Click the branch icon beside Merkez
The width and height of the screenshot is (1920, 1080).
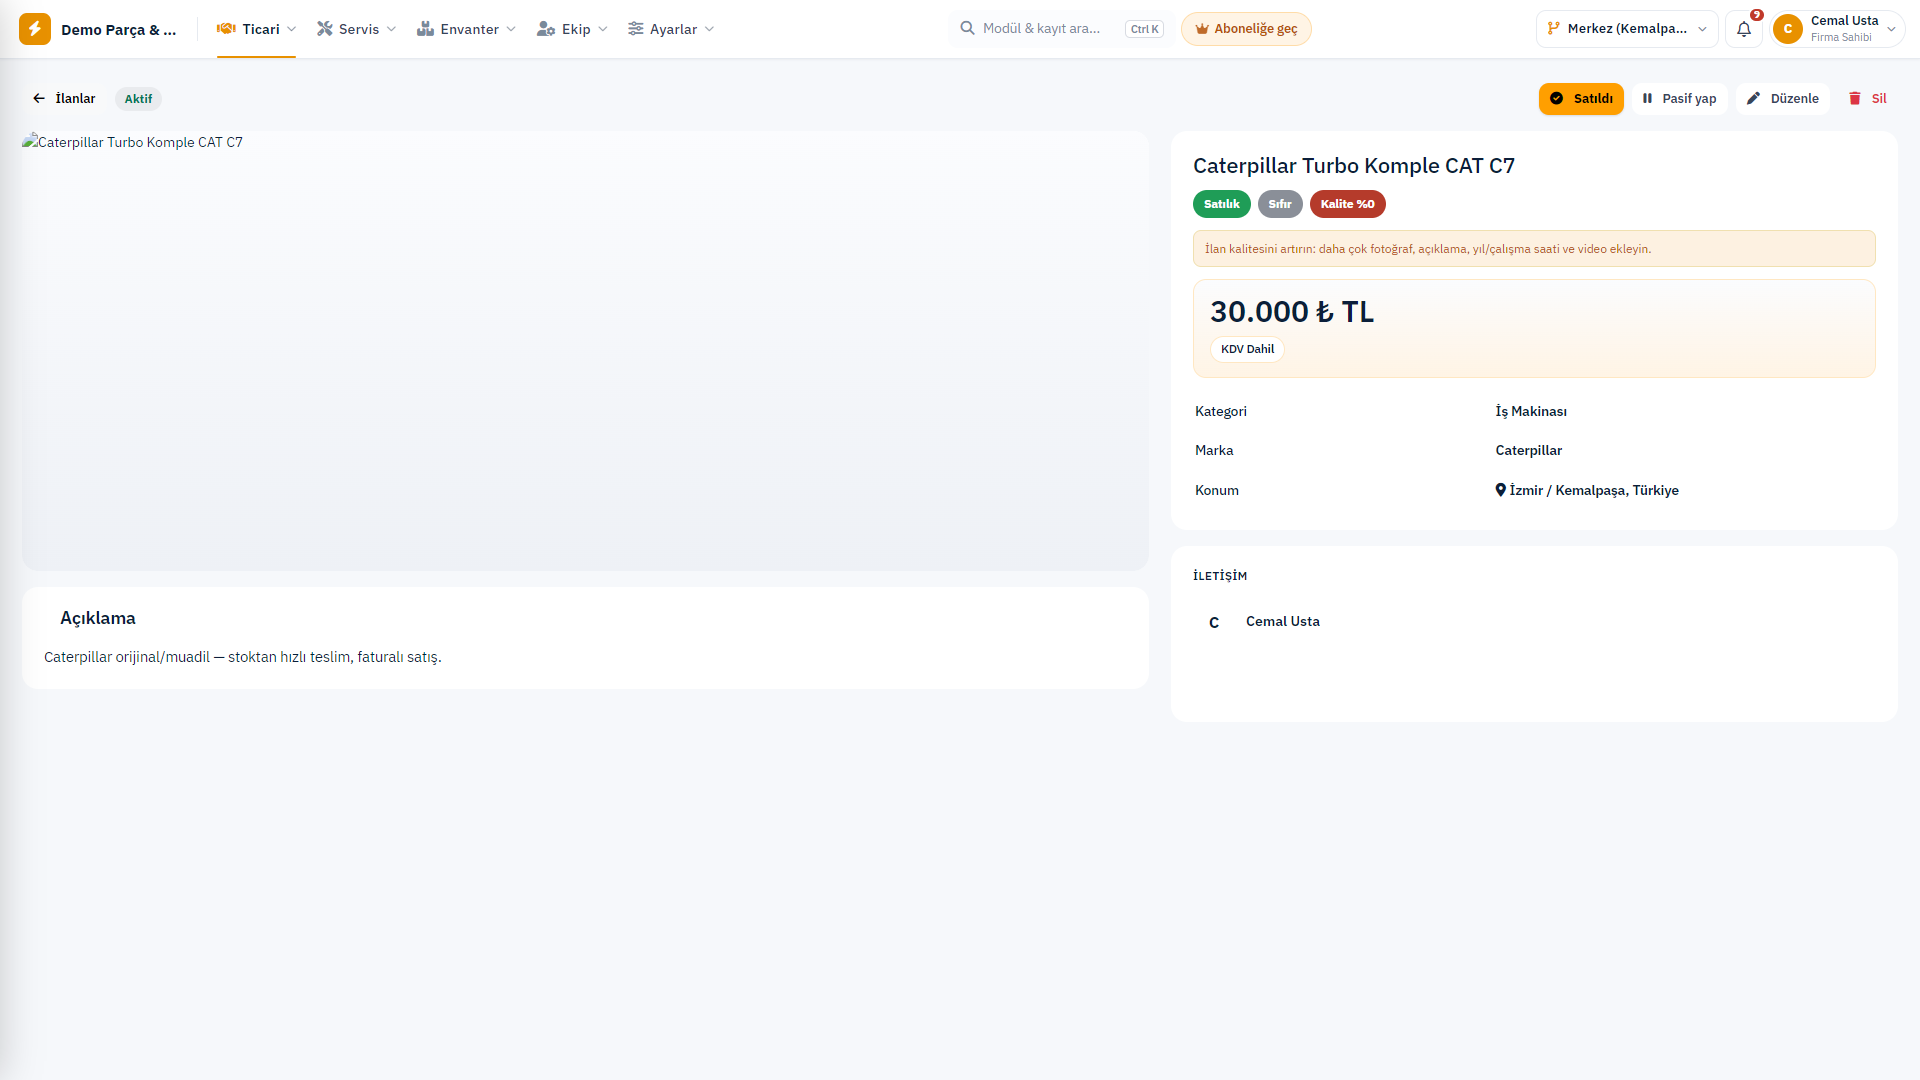tap(1554, 28)
